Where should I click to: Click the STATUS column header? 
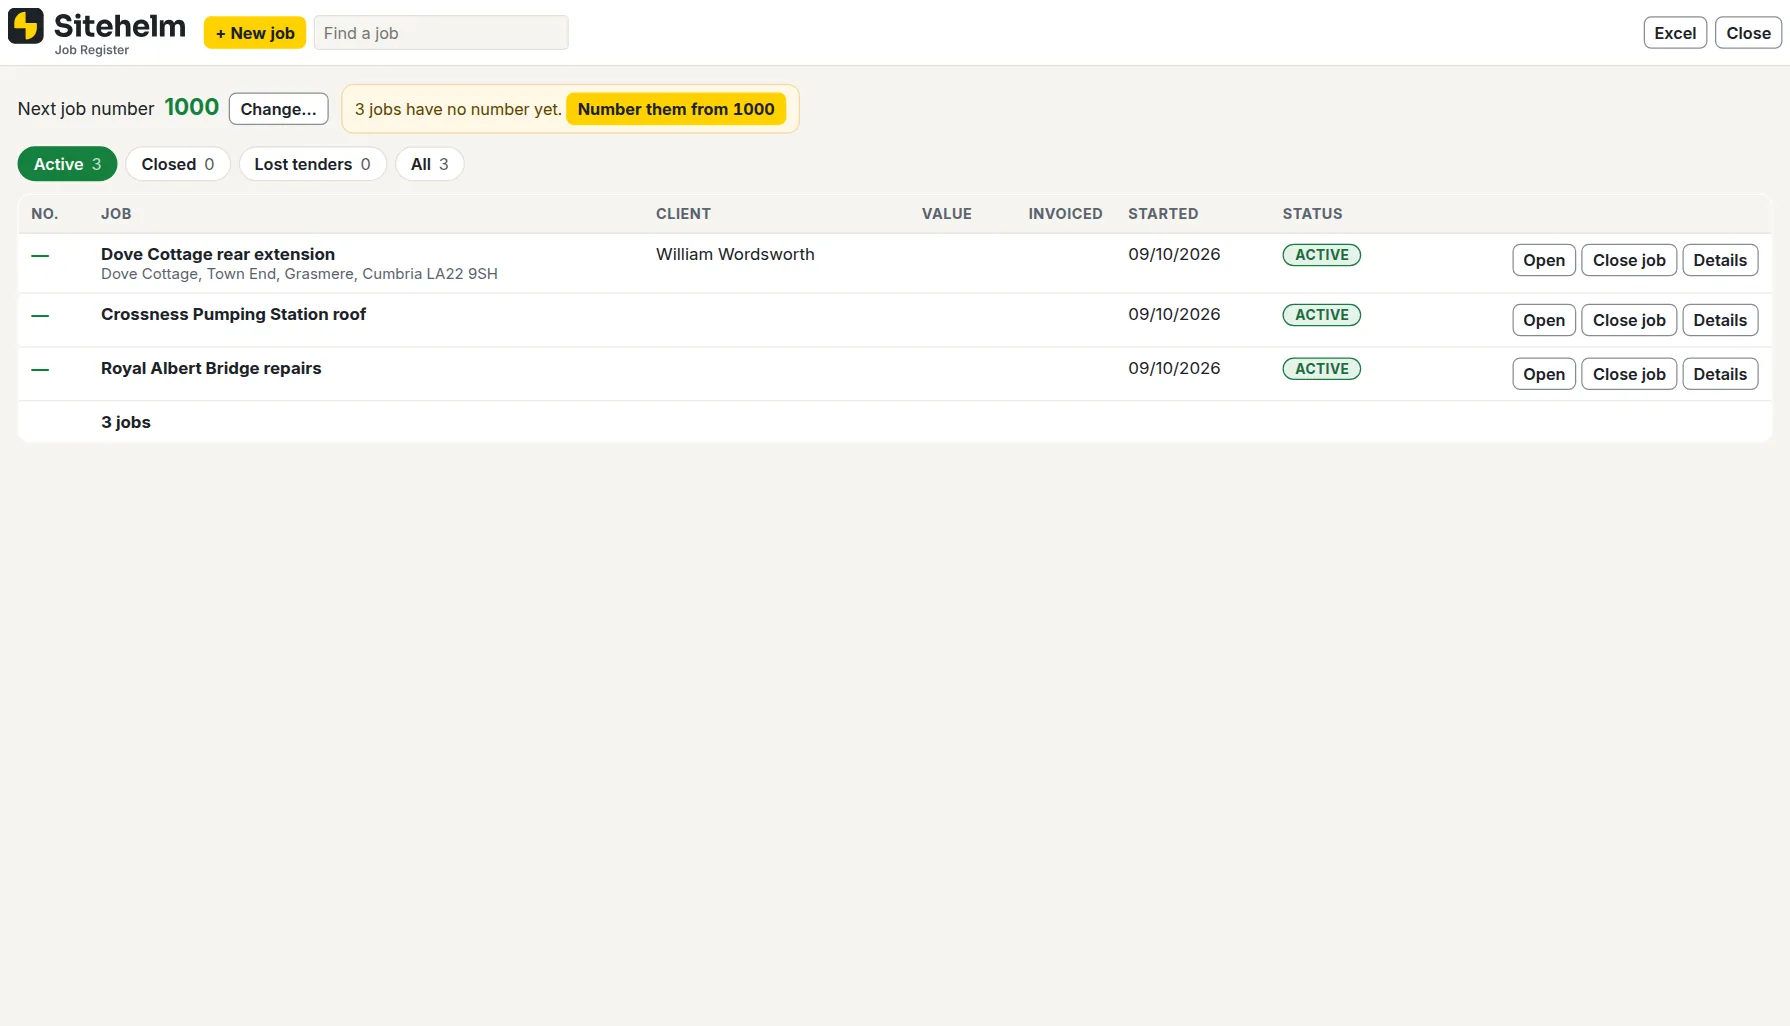click(1312, 214)
